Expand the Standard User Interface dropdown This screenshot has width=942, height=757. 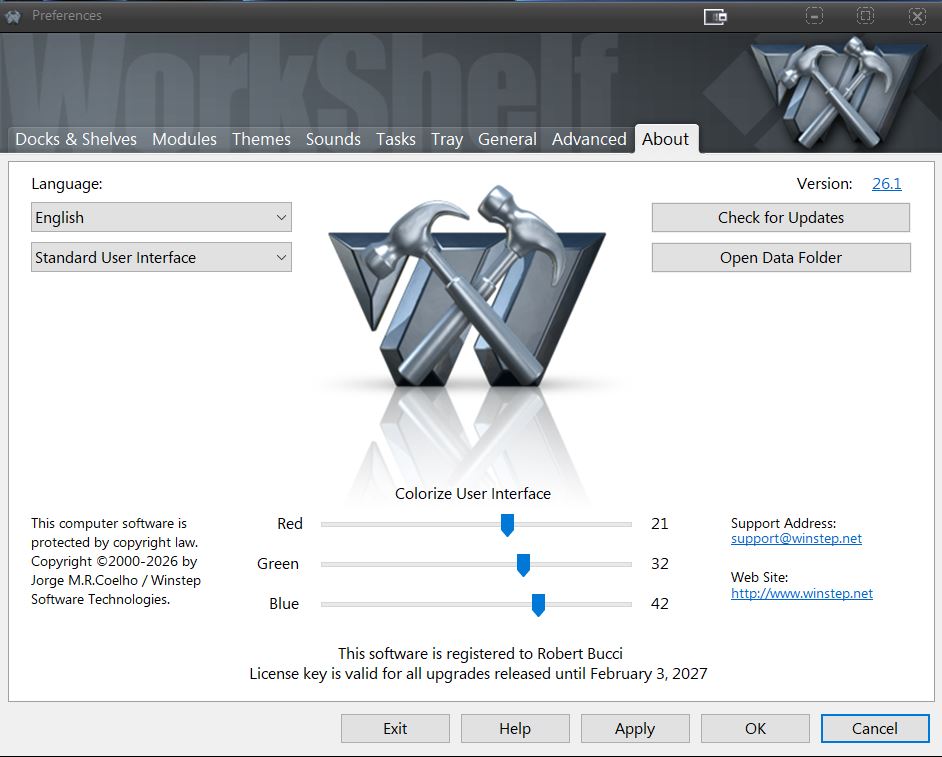(161, 257)
